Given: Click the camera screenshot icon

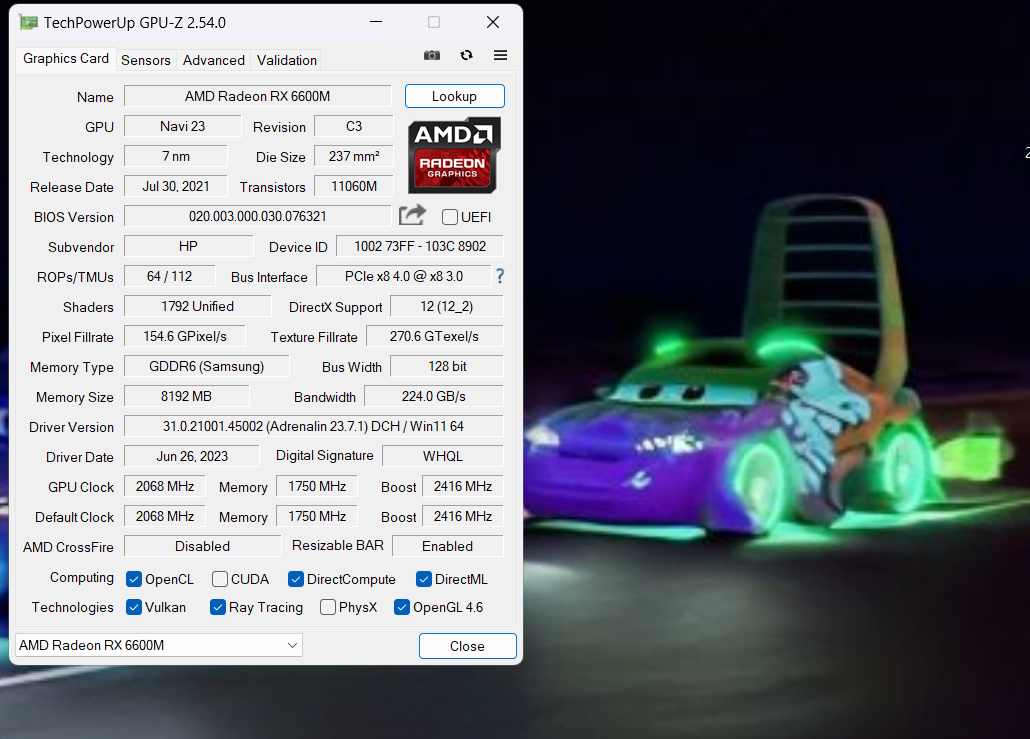Looking at the screenshot, I should (432, 55).
